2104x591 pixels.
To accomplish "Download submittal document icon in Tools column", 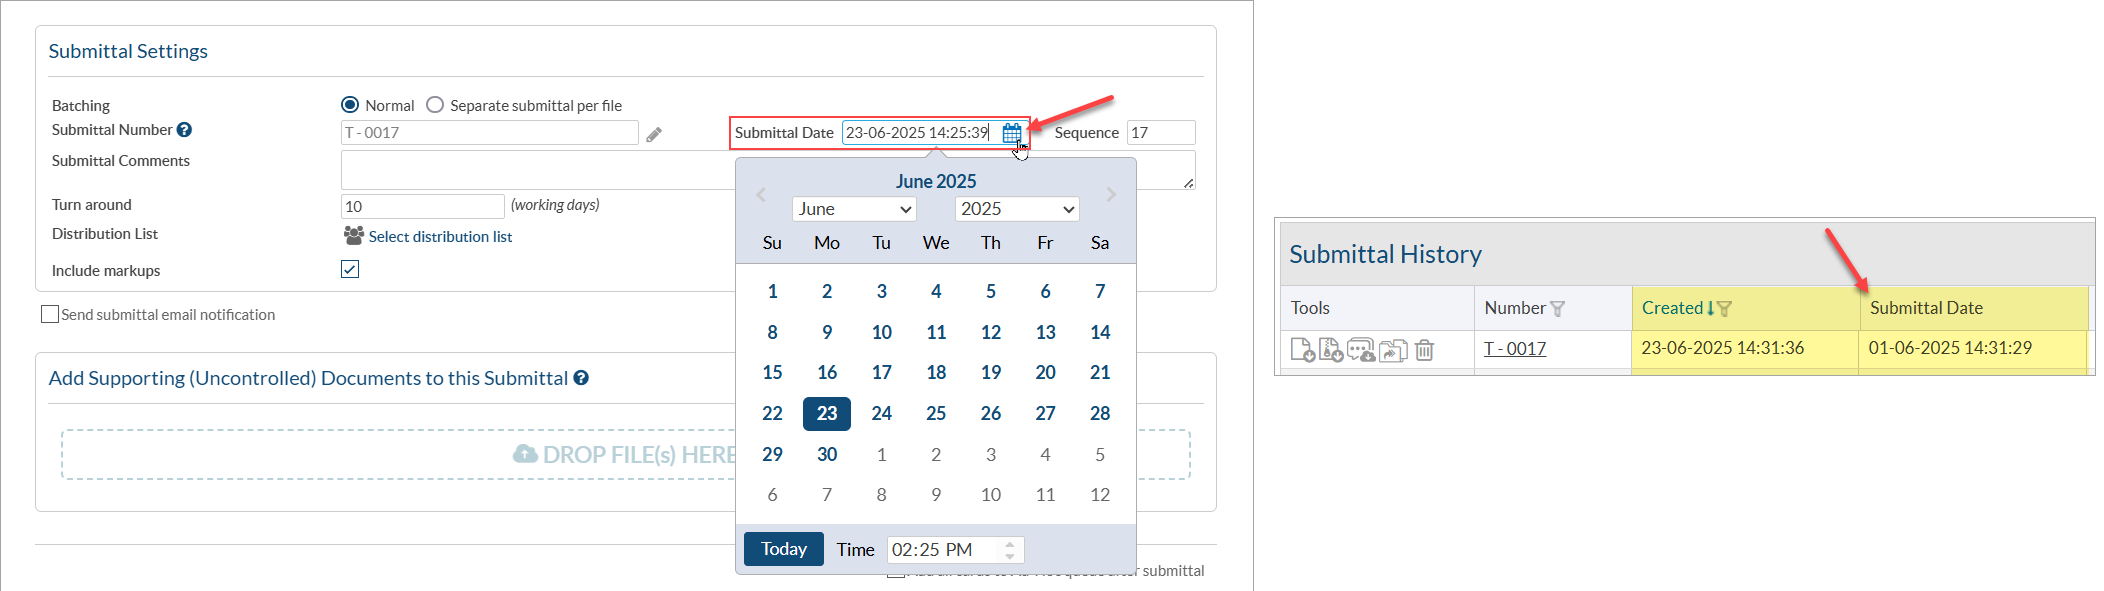I will (1303, 350).
